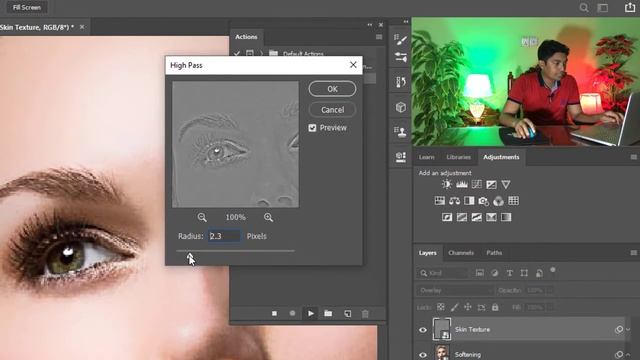Open the History panel icon
640x360 pixels.
tap(400, 82)
